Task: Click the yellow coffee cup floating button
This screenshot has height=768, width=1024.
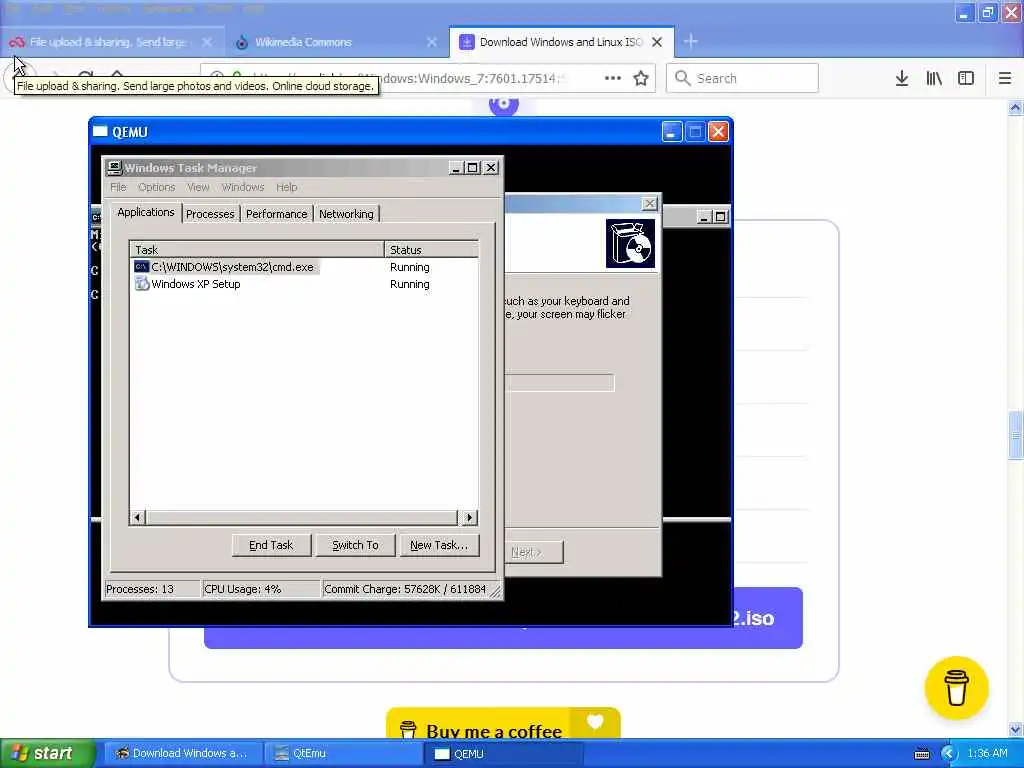Action: [956, 688]
